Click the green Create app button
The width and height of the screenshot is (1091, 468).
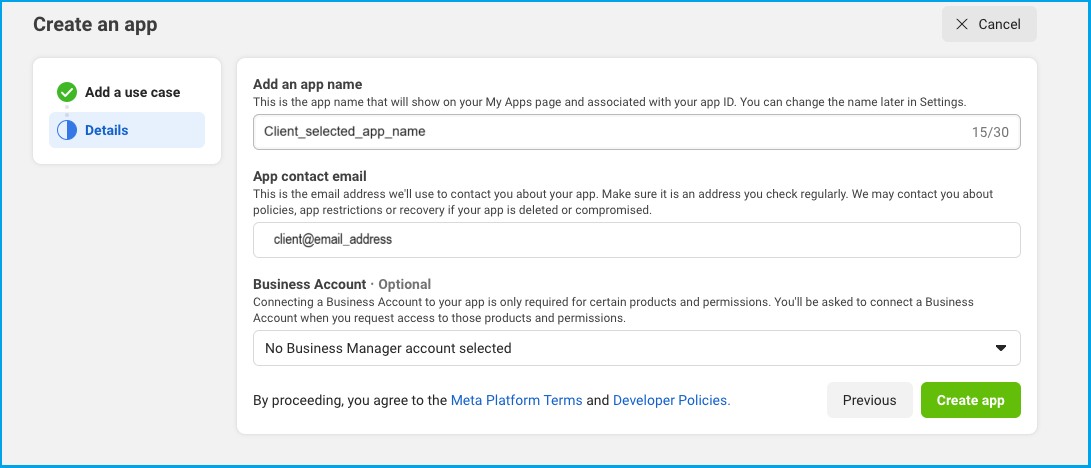[x=971, y=400]
